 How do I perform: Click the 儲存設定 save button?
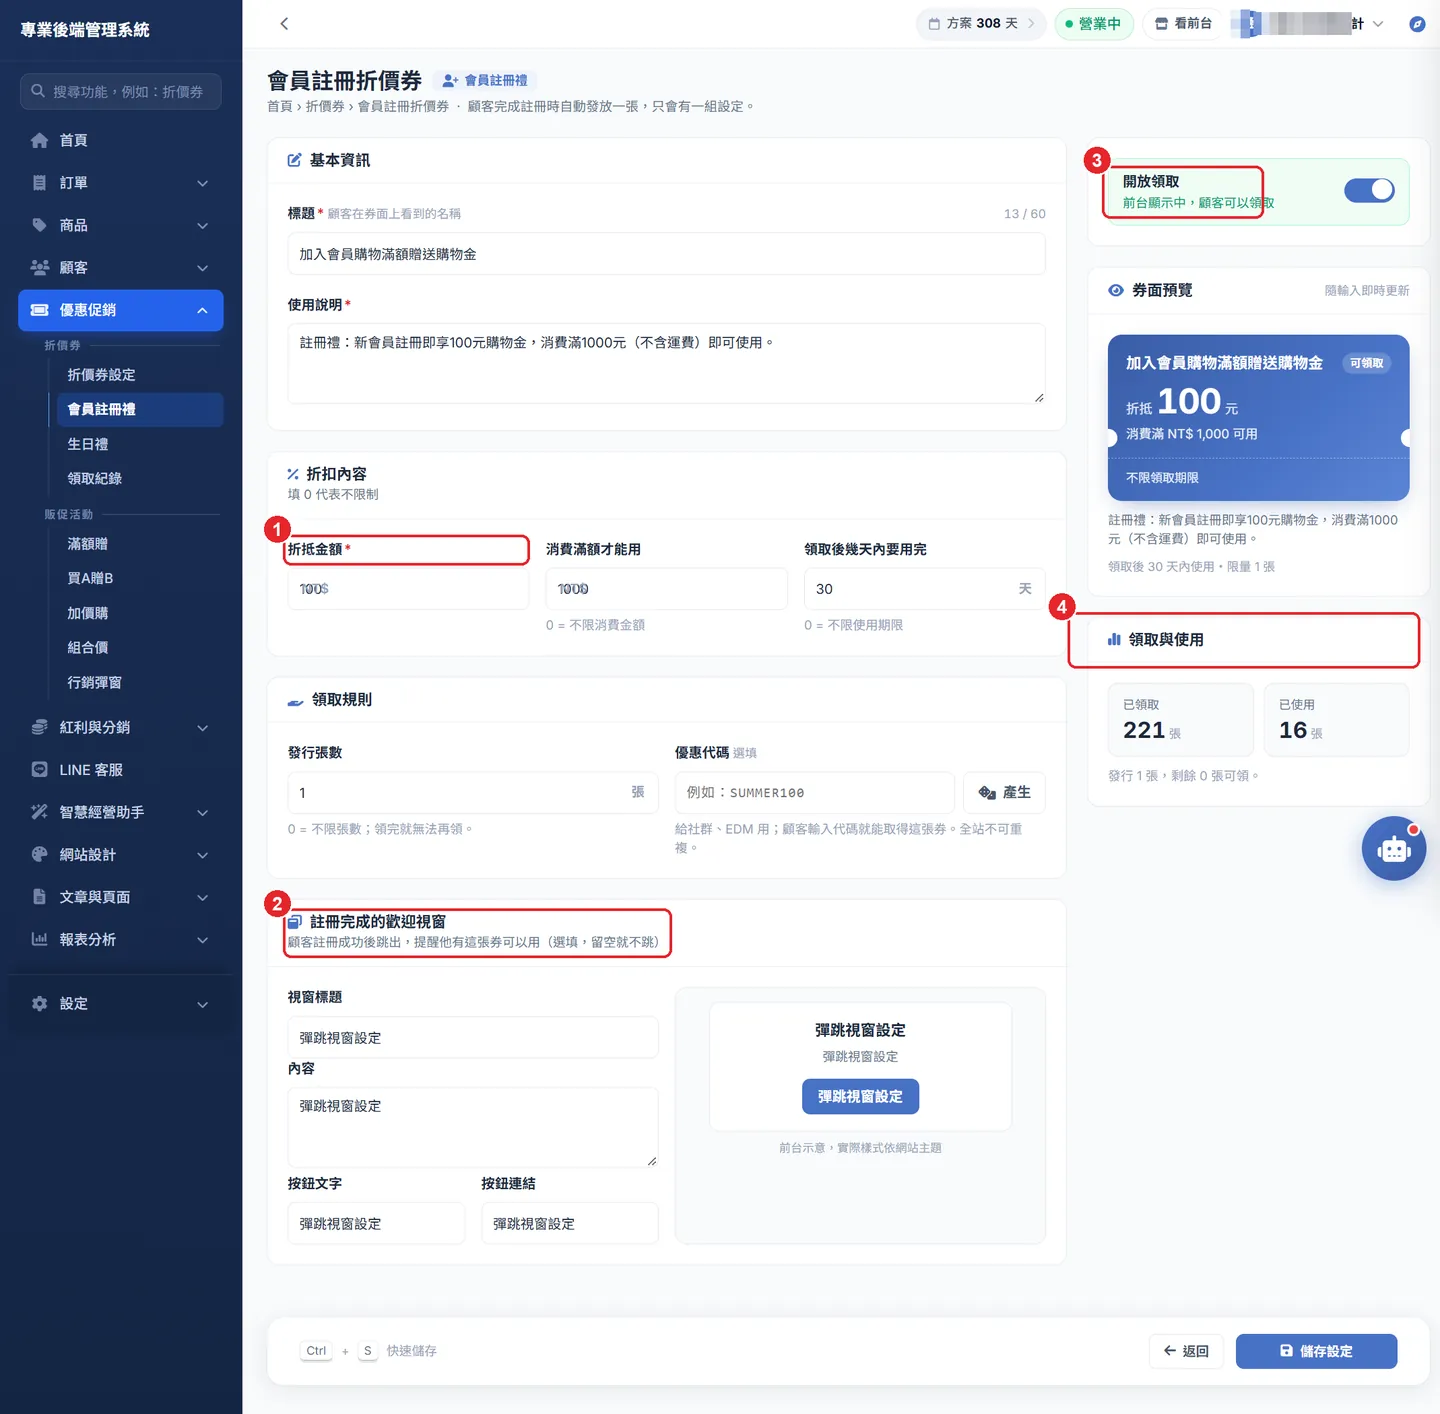click(x=1316, y=1351)
